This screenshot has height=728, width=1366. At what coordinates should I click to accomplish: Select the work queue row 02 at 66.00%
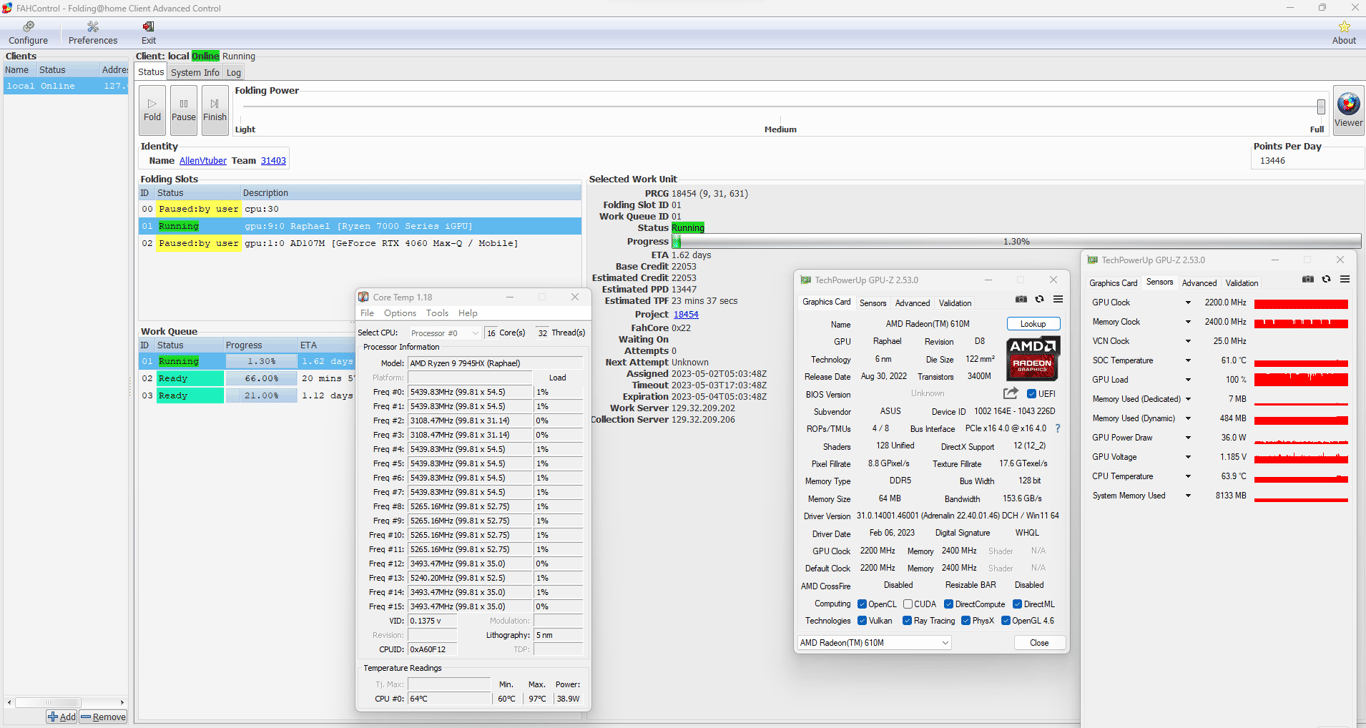pyautogui.click(x=246, y=379)
